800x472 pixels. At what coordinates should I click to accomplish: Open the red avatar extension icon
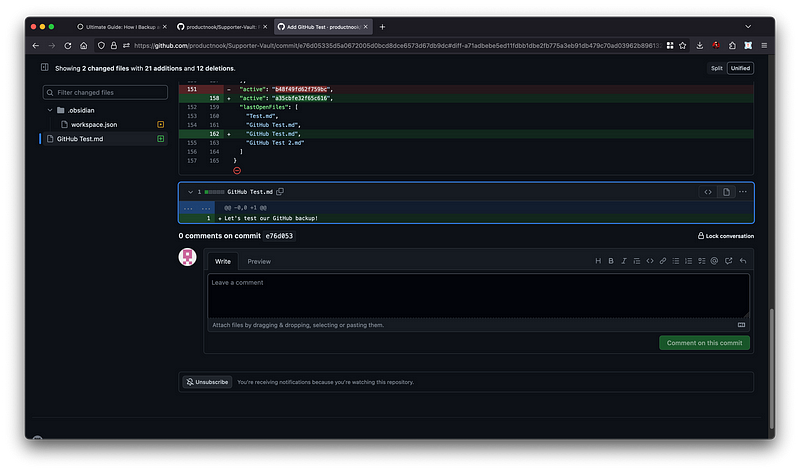pyautogui.click(x=716, y=45)
